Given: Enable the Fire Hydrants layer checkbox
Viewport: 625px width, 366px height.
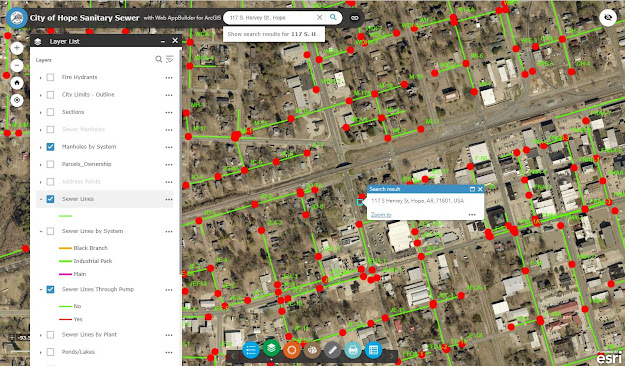Looking at the screenshot, I should tap(50, 77).
